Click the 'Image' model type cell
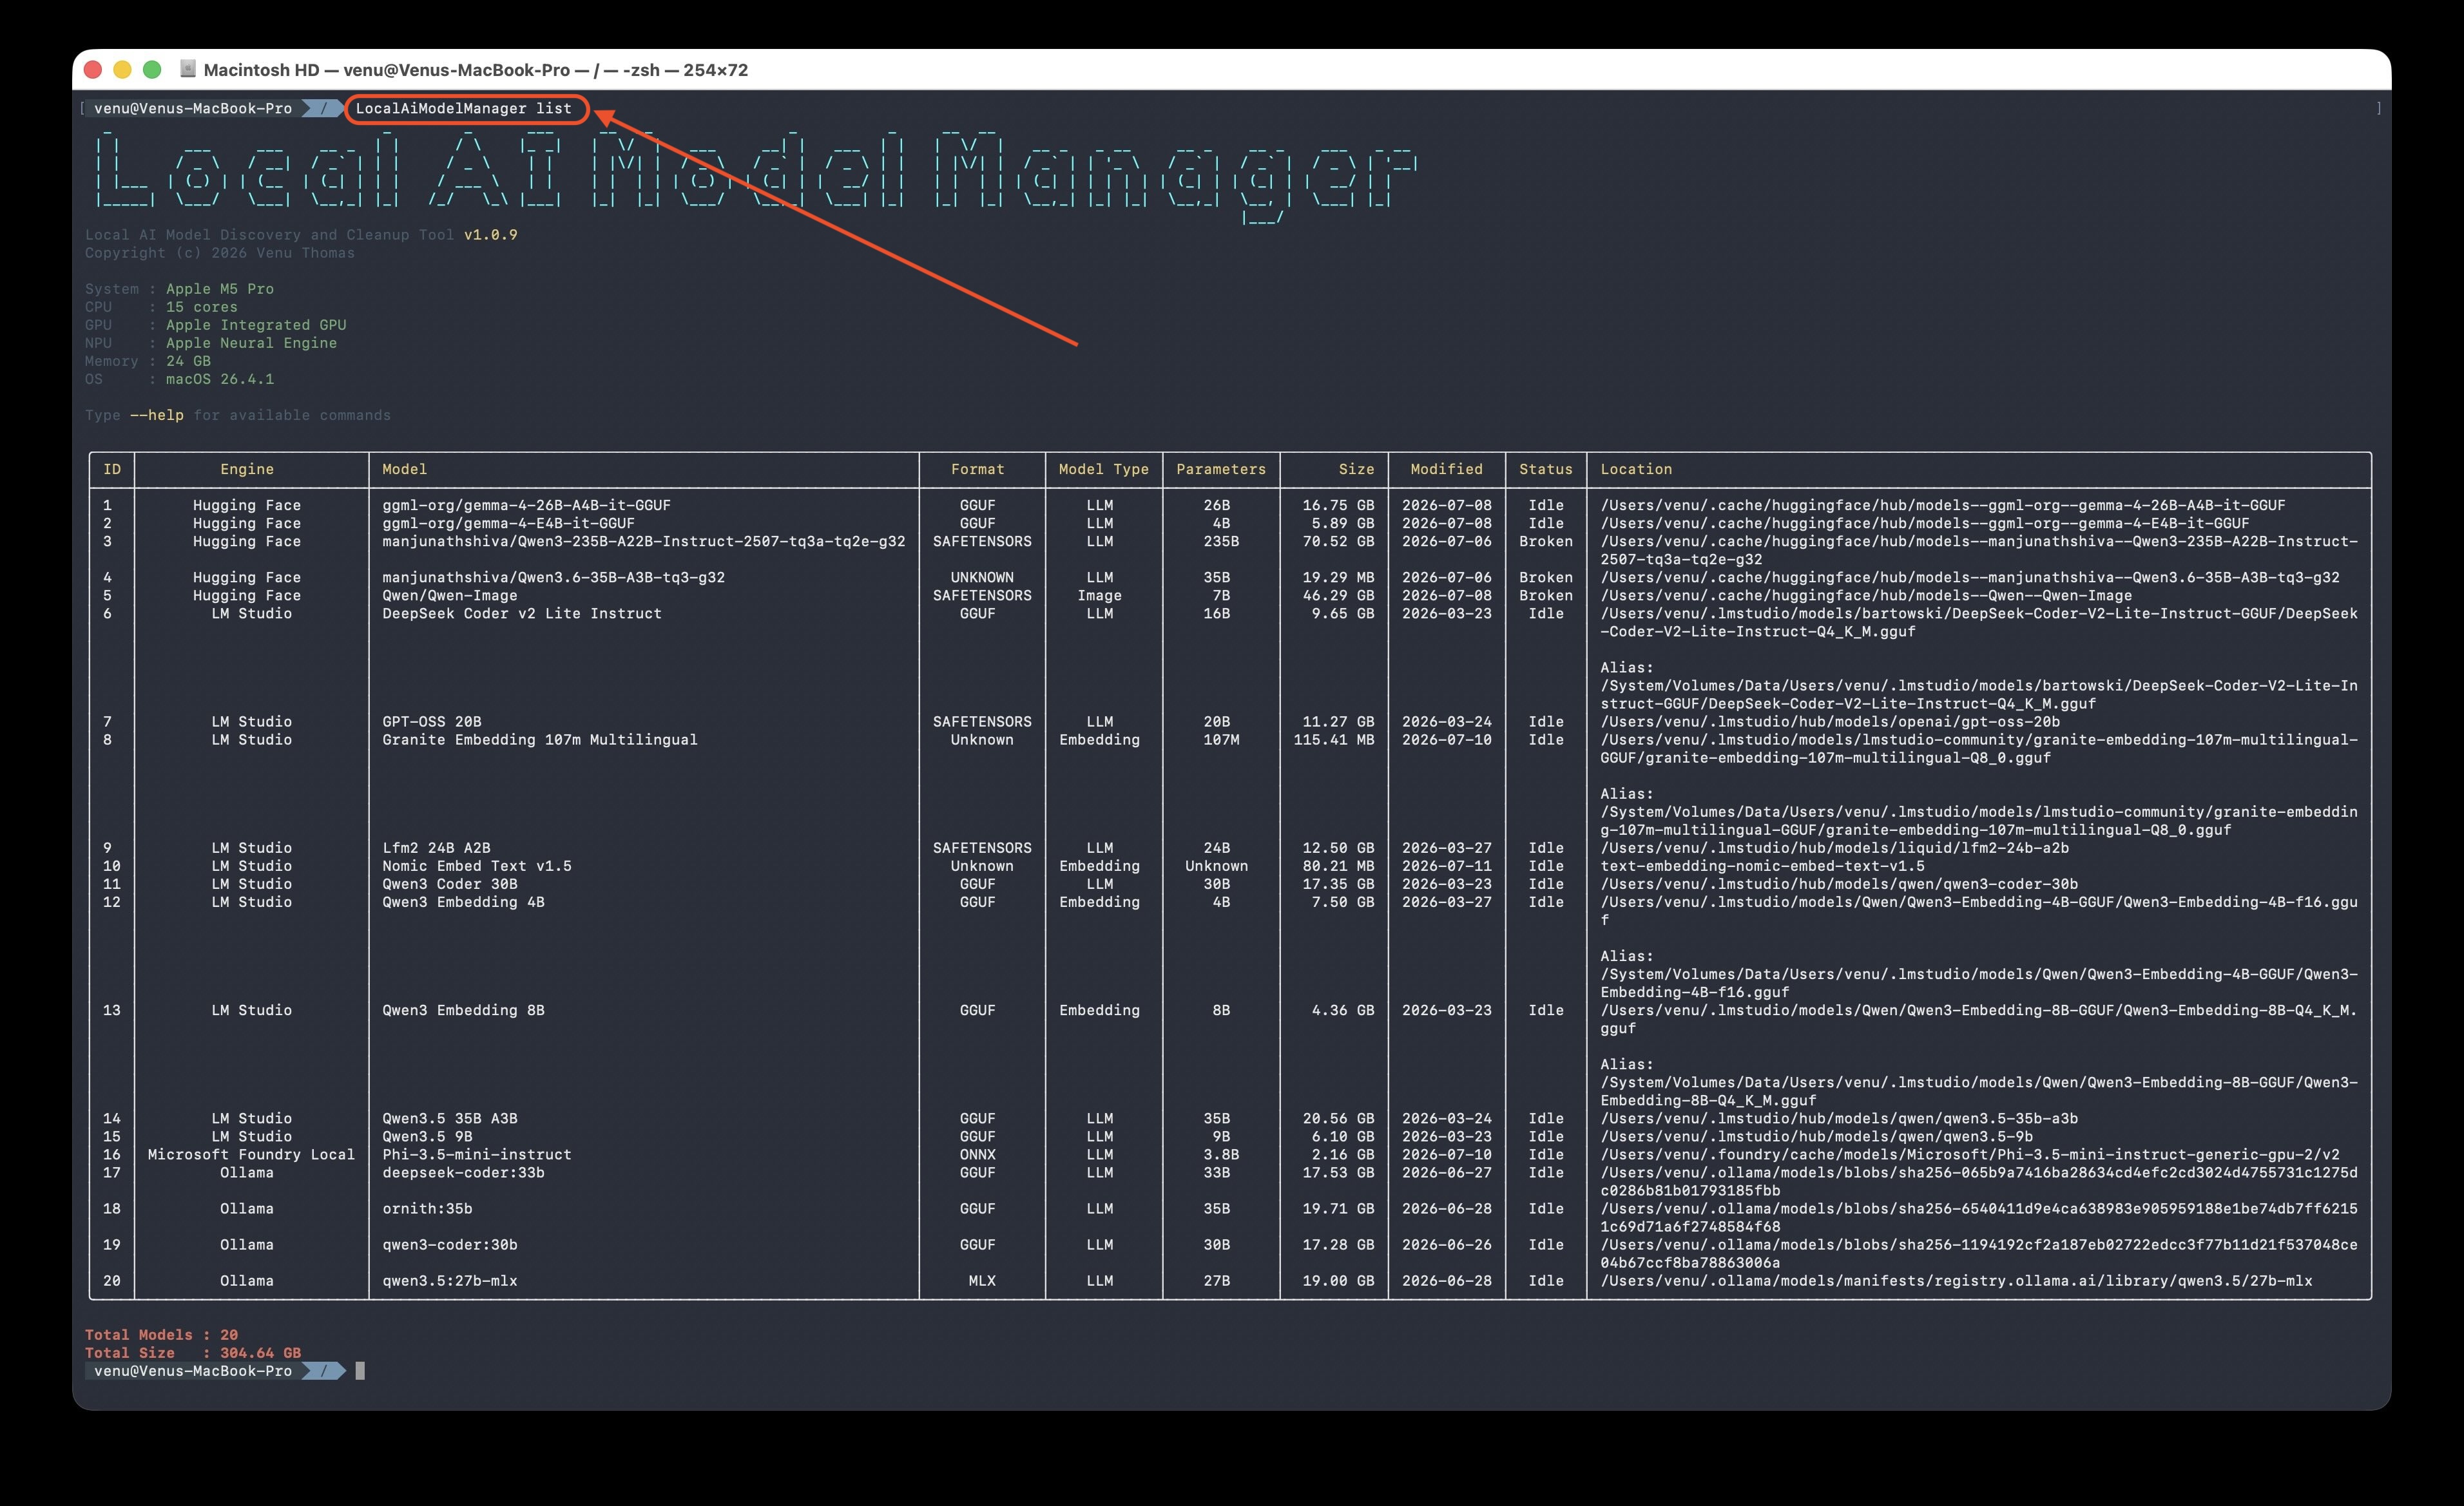2464x1506 pixels. click(x=1099, y=595)
